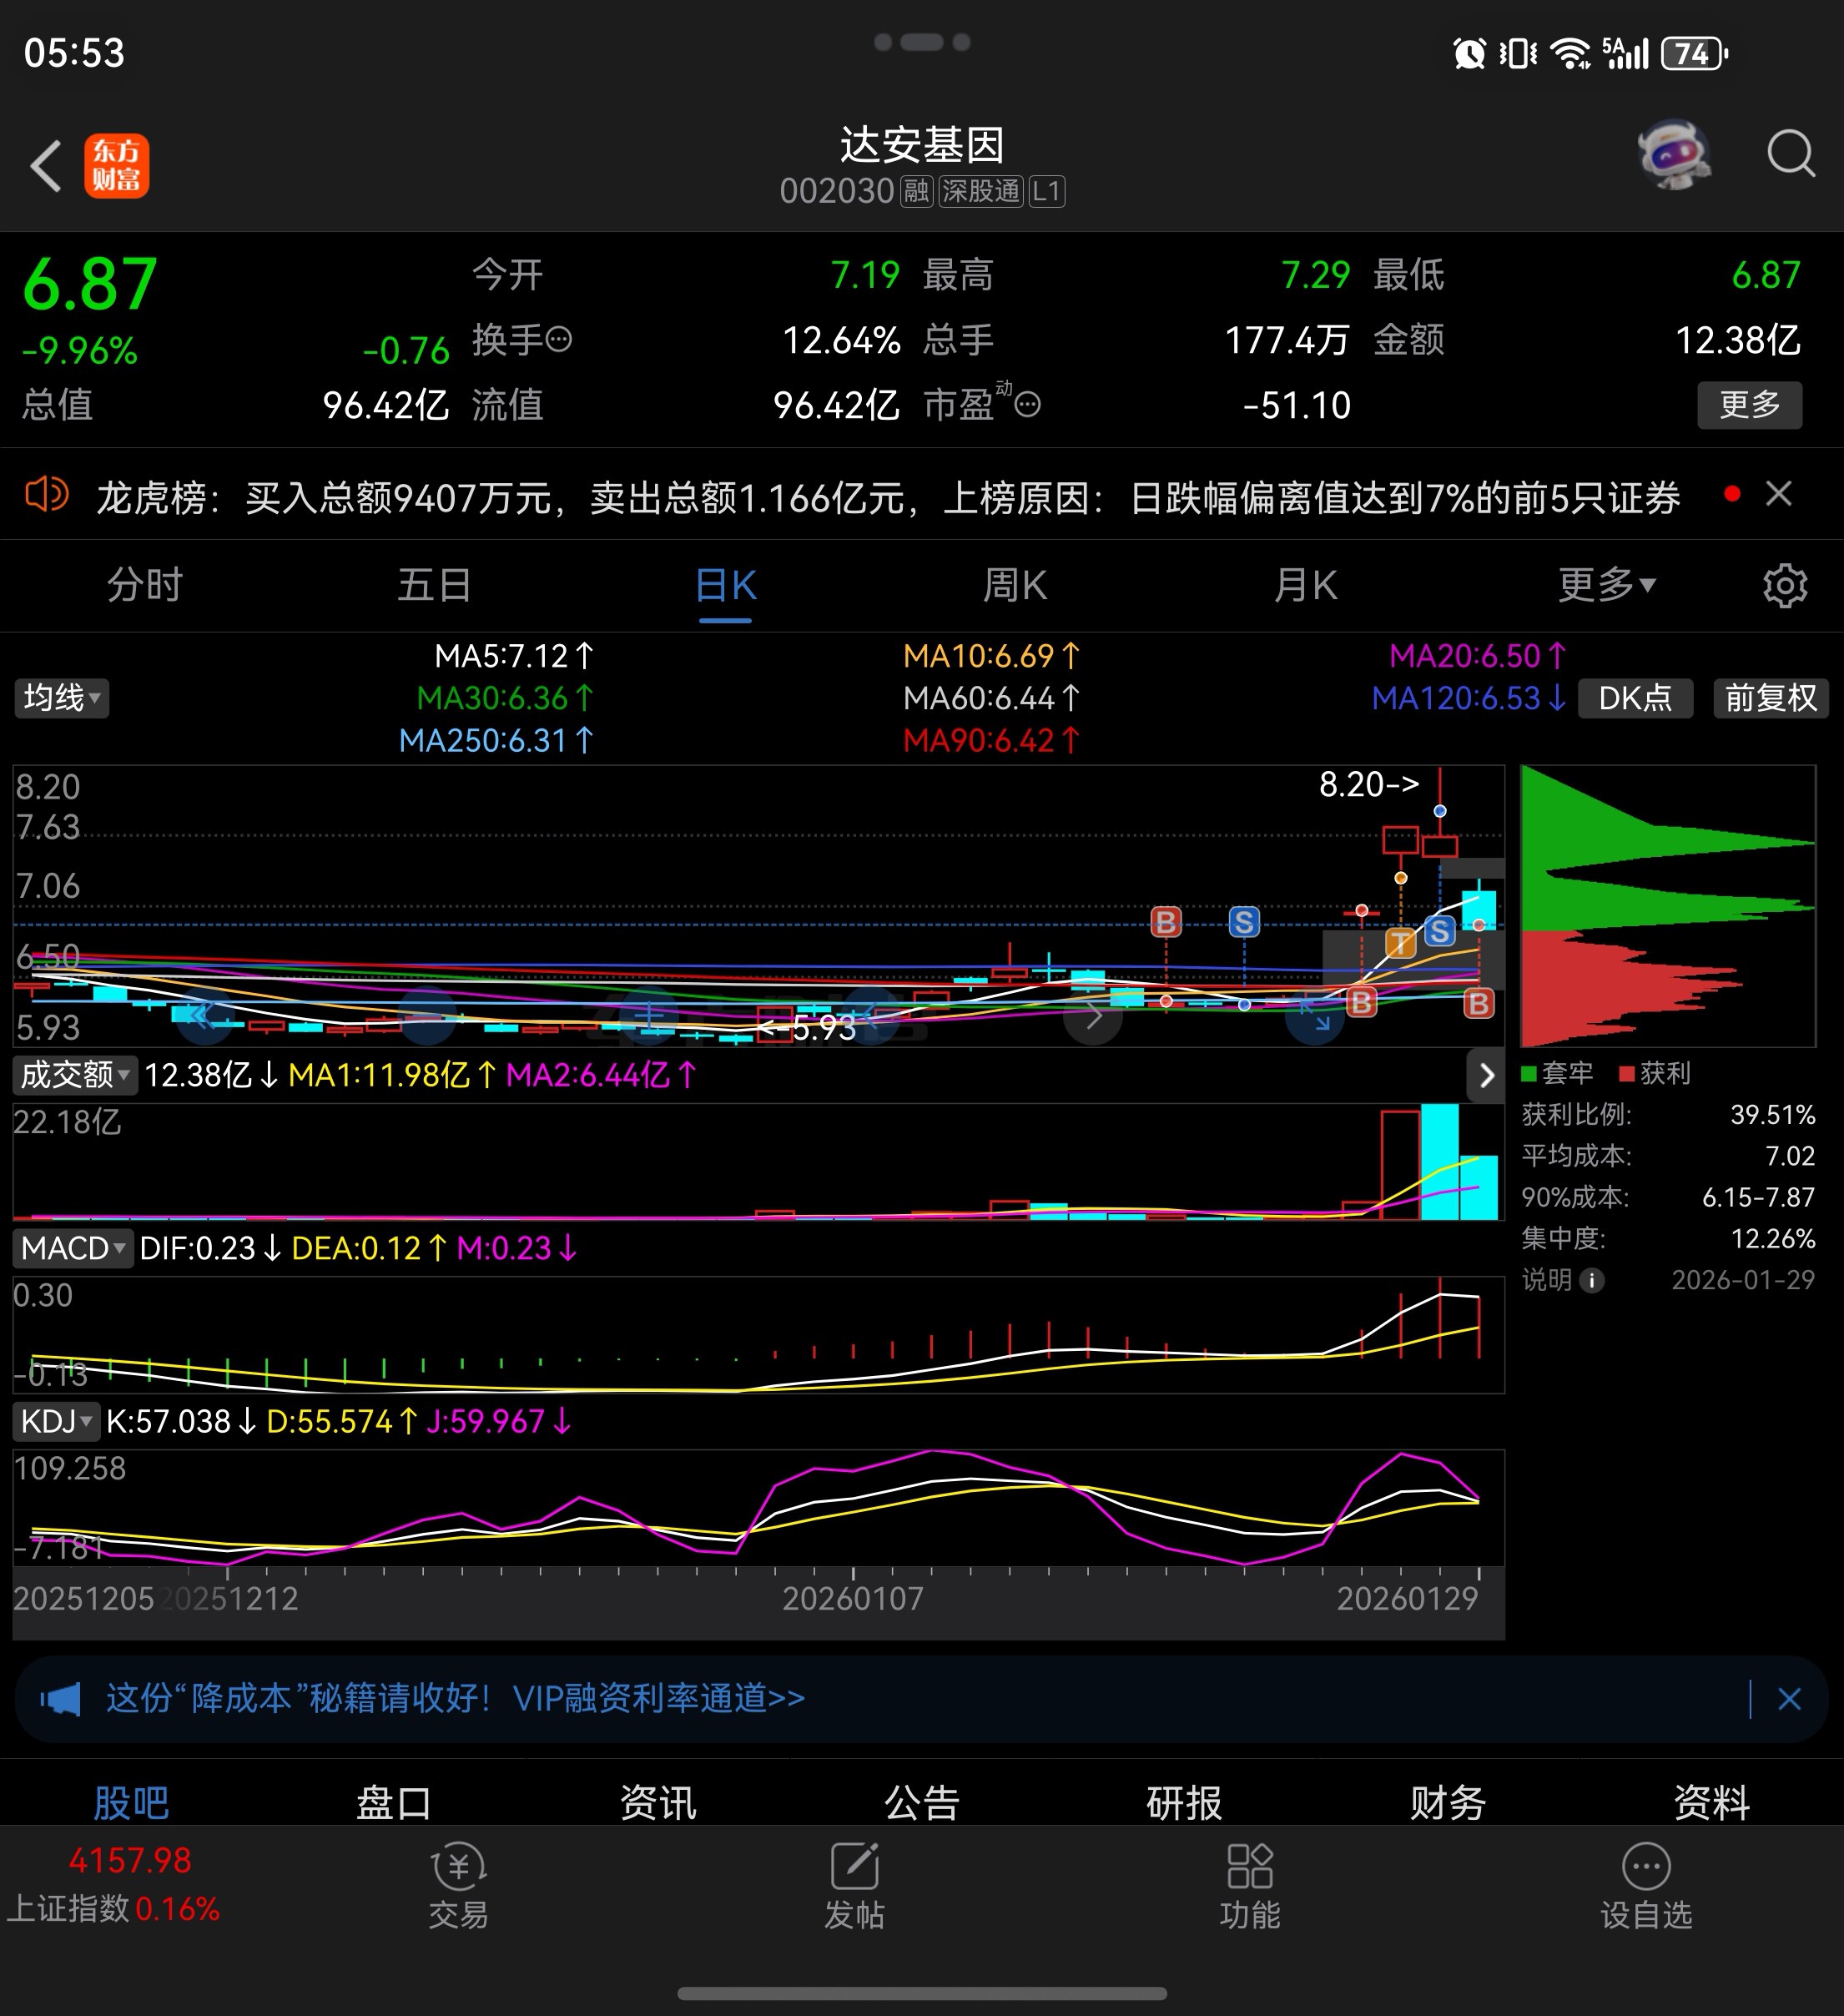The width and height of the screenshot is (1844, 2016).
Task: Toggle 前复权 price adjustment
Action: click(1770, 698)
